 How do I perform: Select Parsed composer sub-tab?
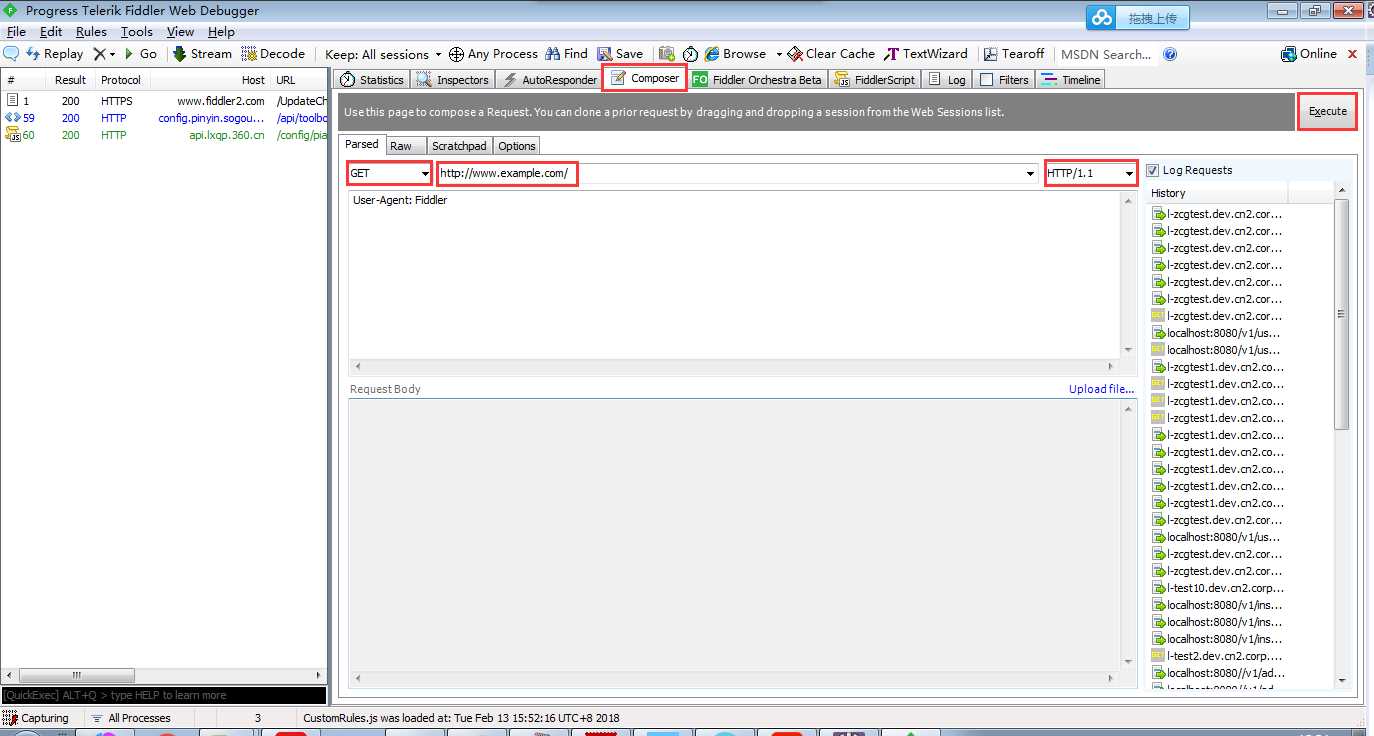click(x=362, y=145)
